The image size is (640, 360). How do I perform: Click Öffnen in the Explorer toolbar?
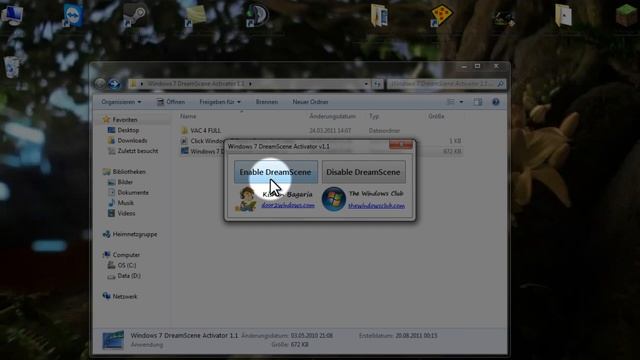point(171,102)
